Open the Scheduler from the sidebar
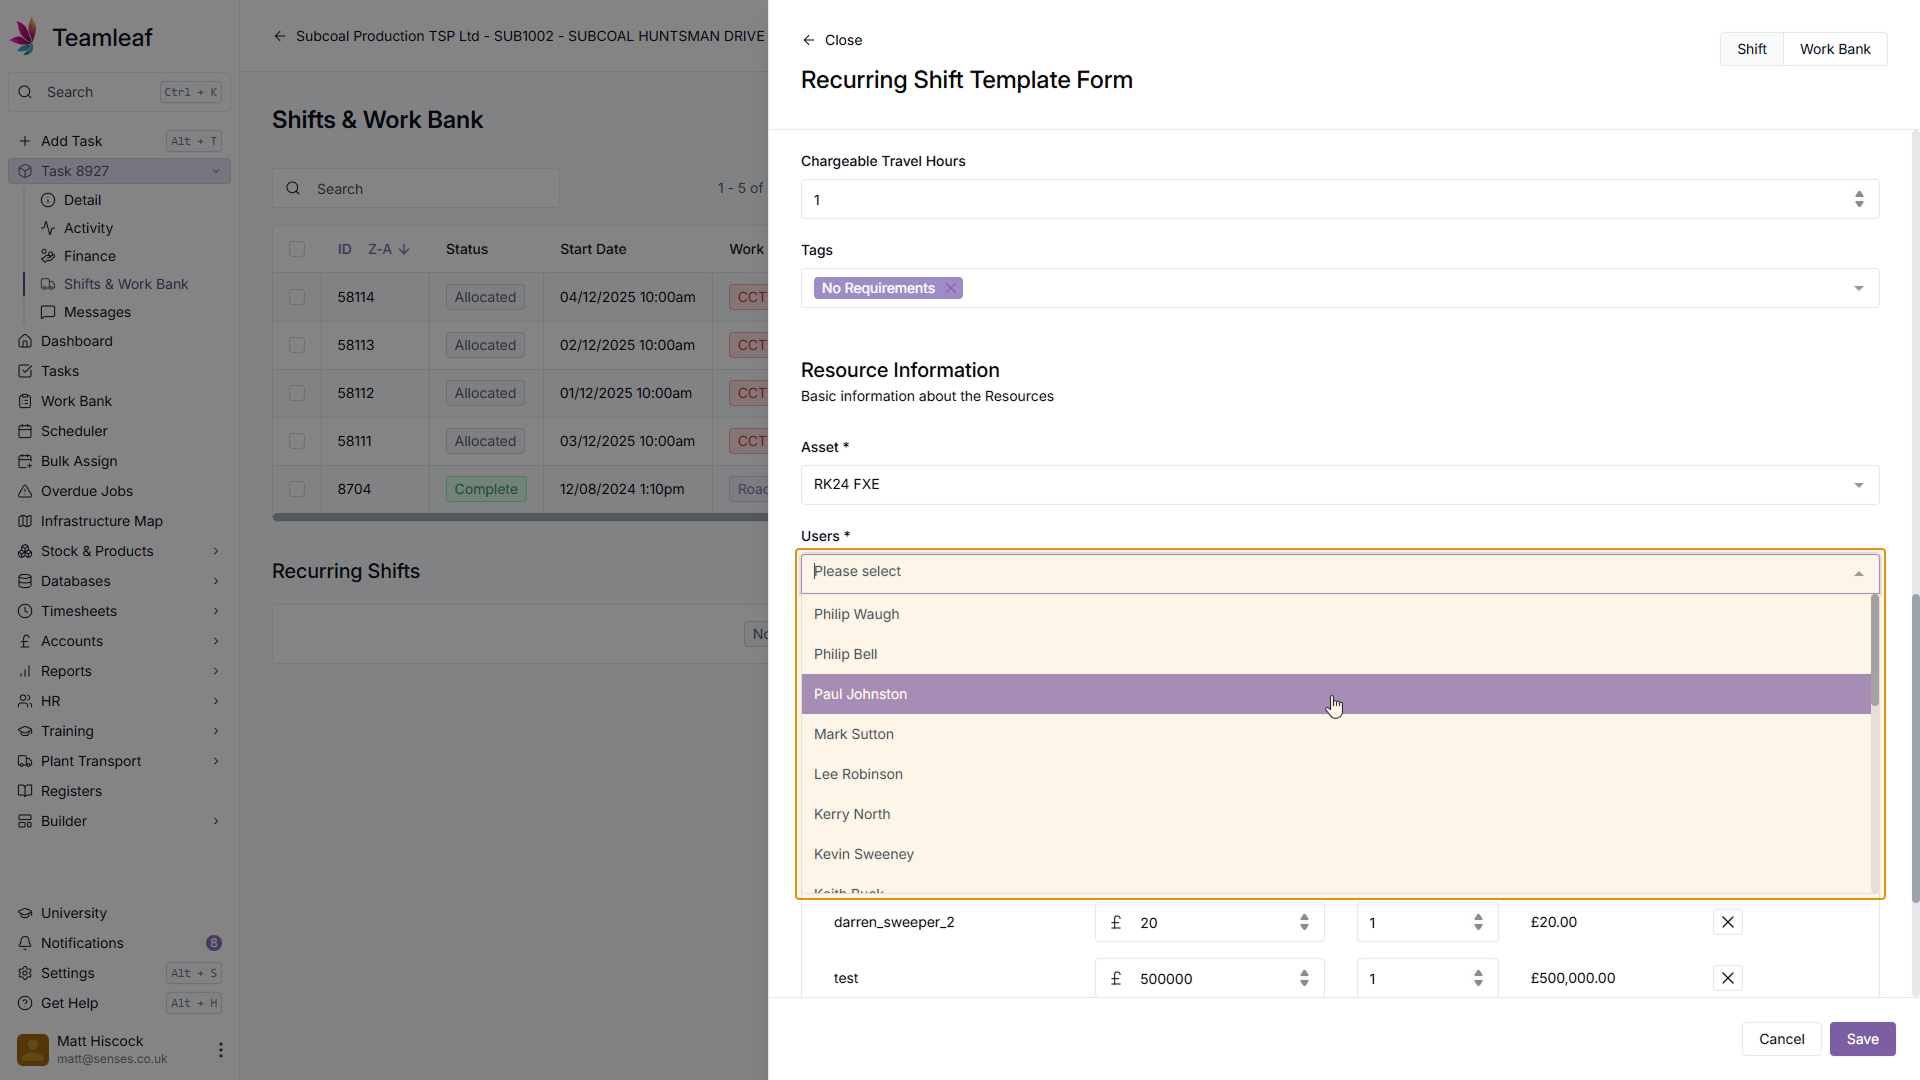Screen dimensions: 1920x1080 [74, 431]
